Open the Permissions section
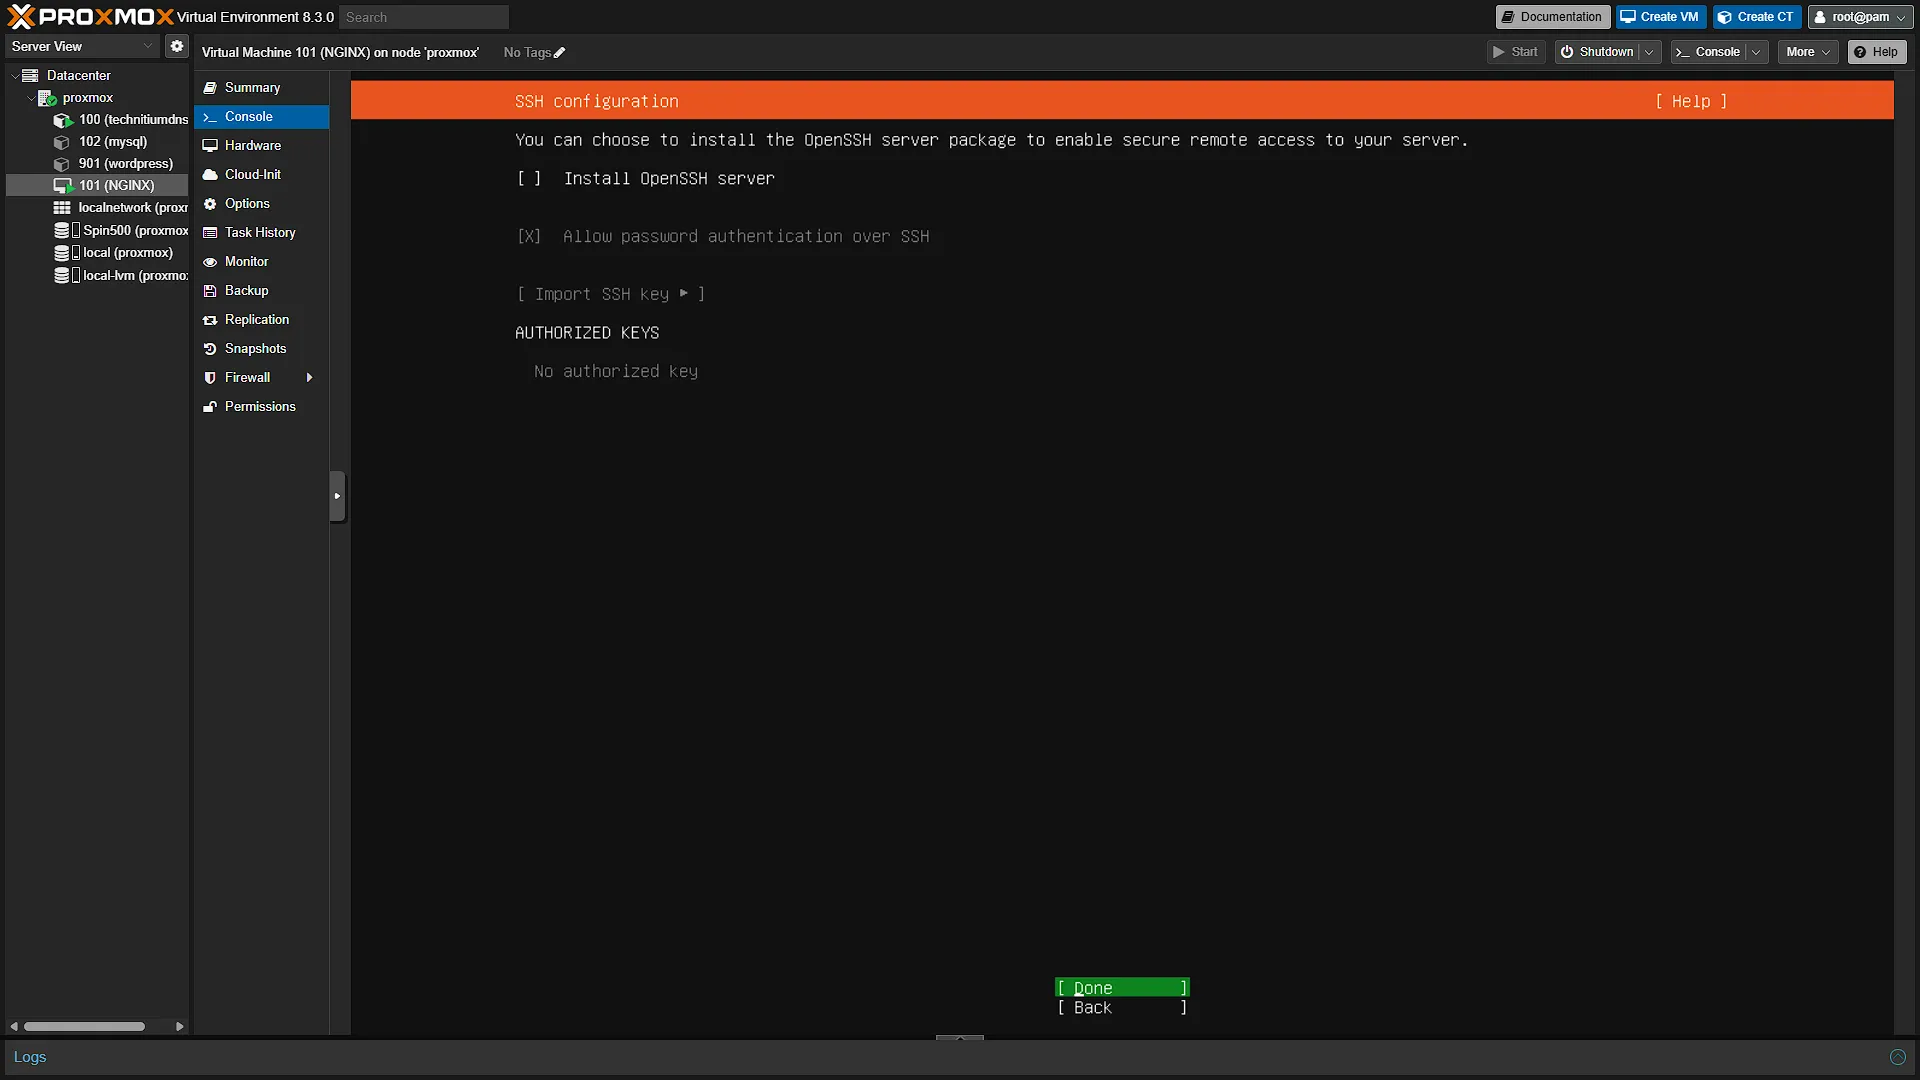1920x1080 pixels. [x=262, y=407]
